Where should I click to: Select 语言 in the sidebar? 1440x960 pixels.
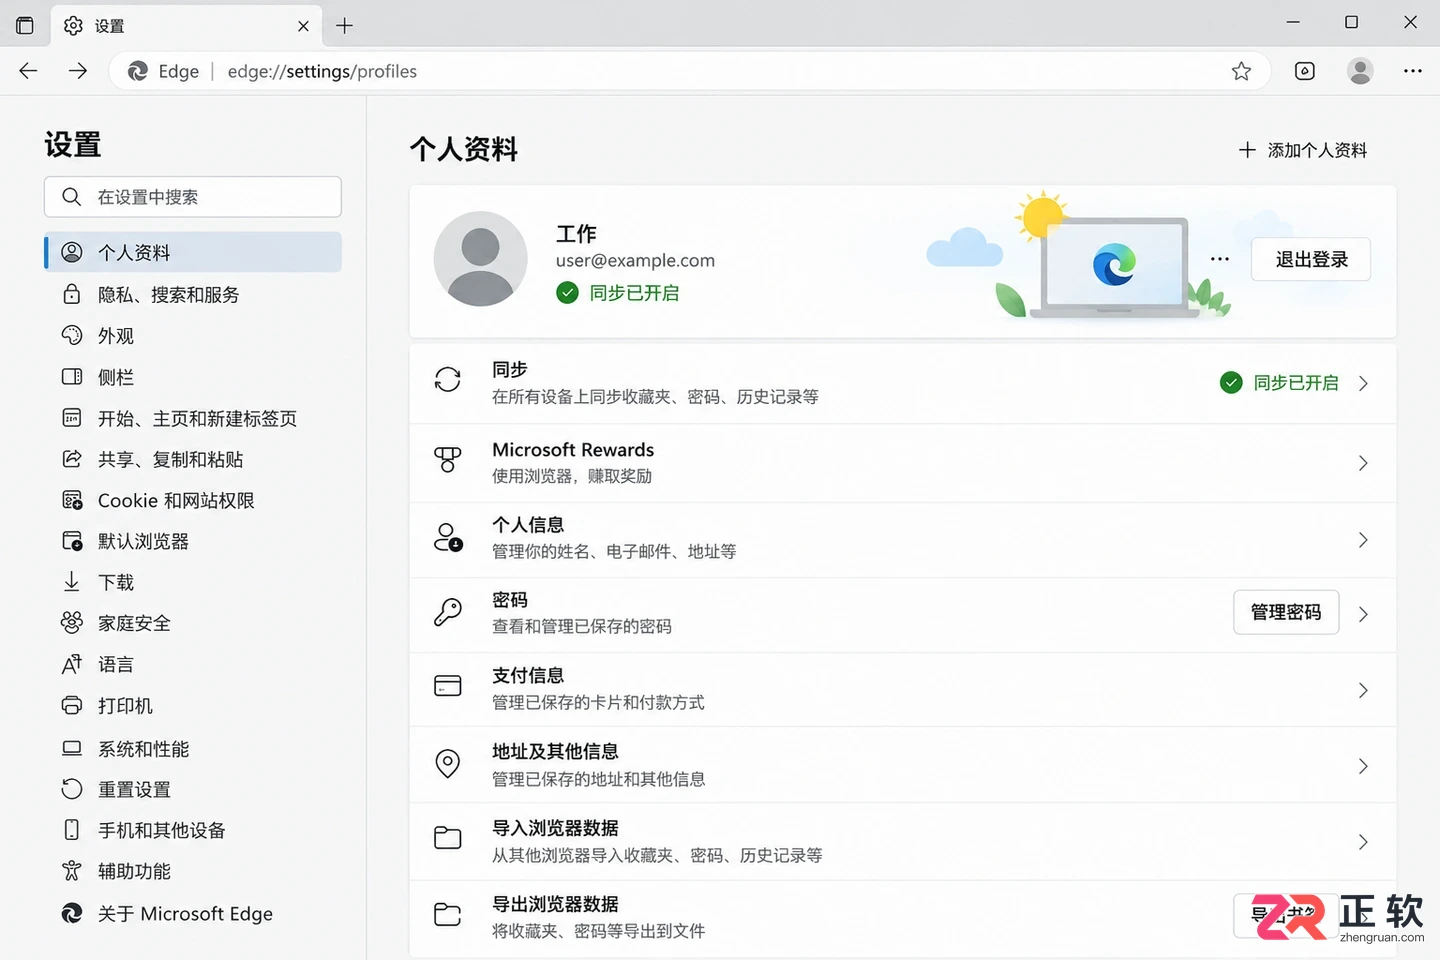tap(193, 664)
